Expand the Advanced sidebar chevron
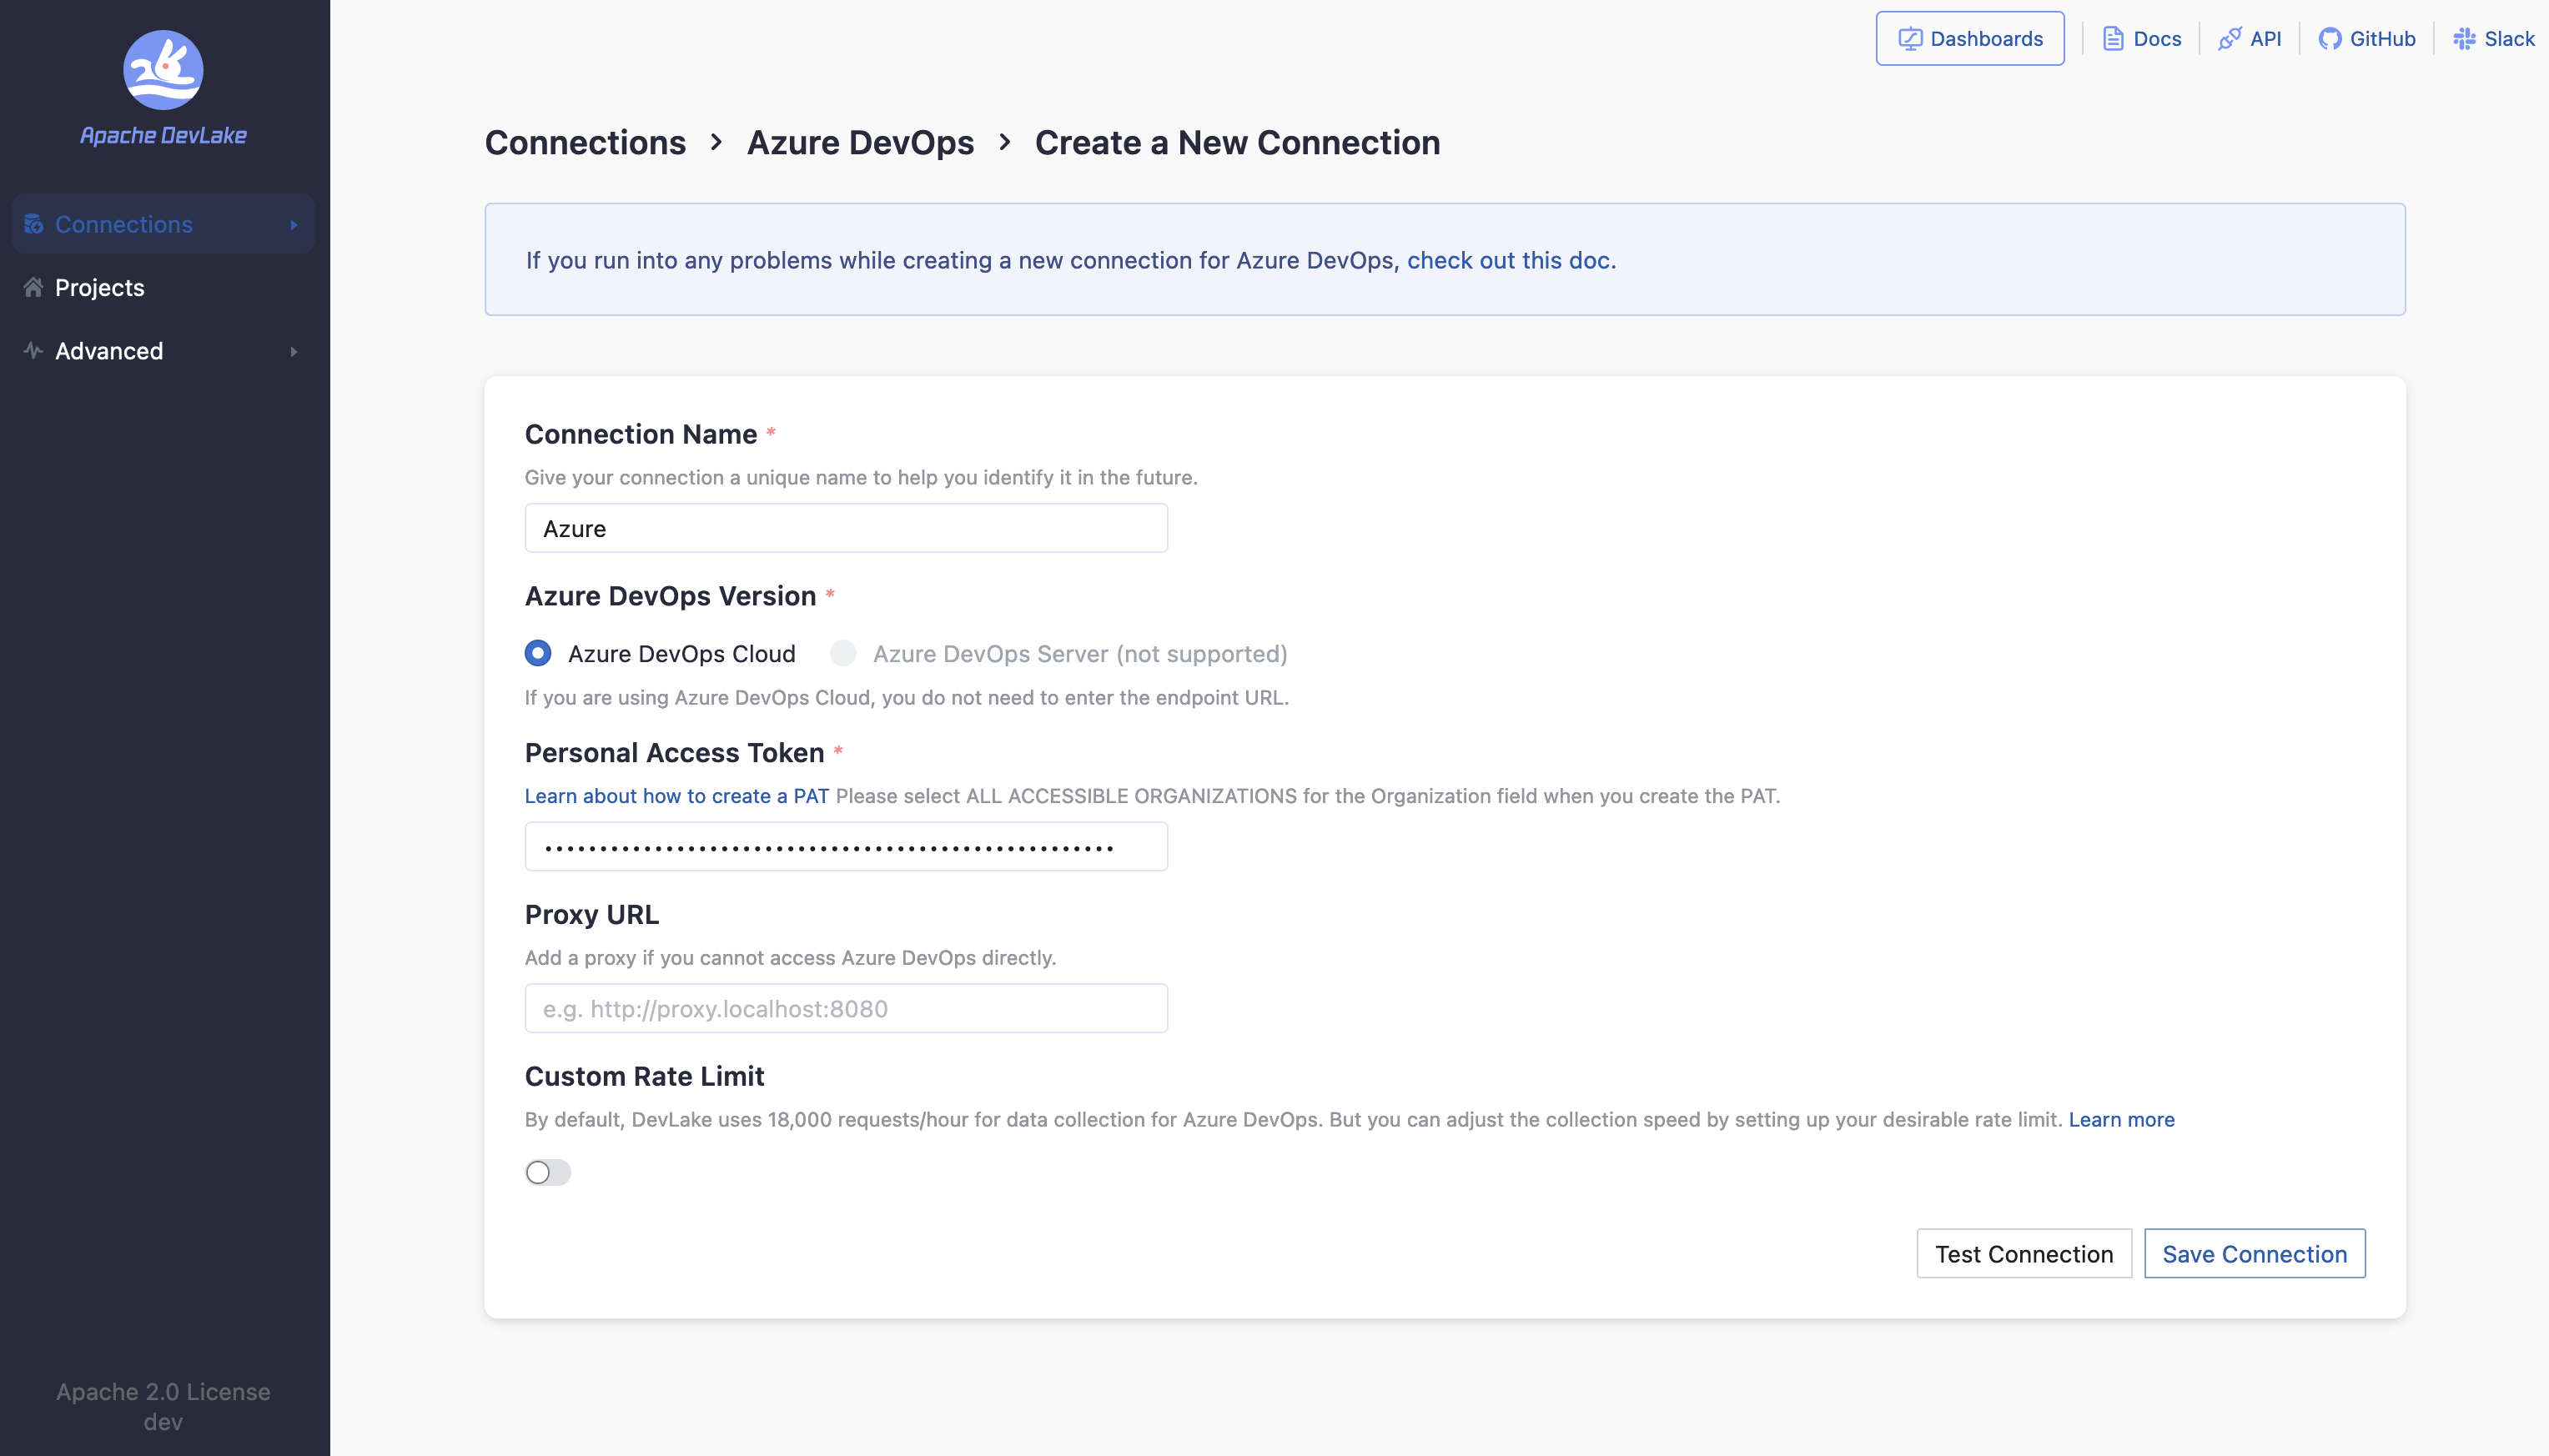Viewport: 2549px width, 1456px height. point(294,350)
